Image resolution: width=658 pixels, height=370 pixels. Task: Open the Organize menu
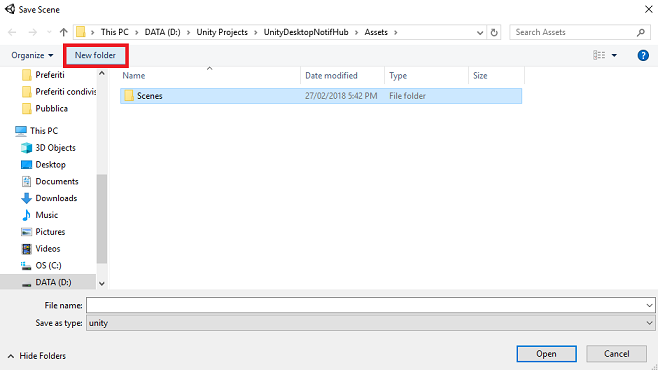pos(32,55)
